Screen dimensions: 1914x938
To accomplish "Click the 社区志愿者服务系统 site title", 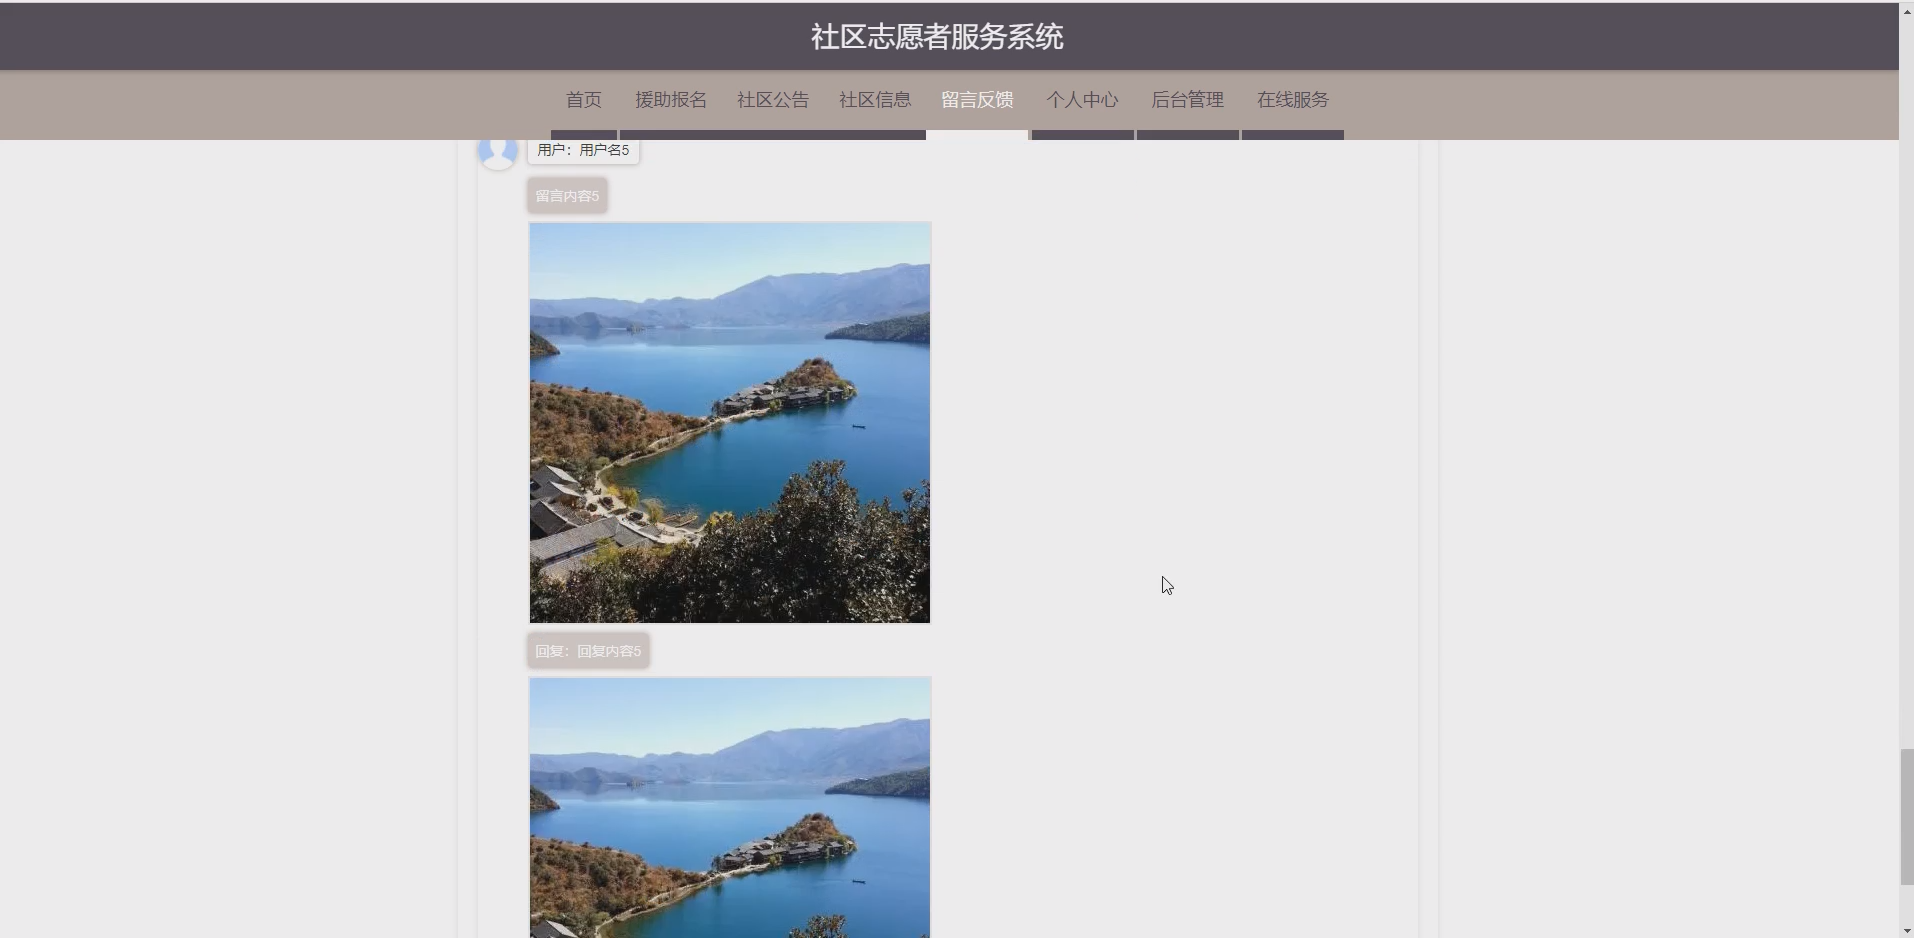I will (x=937, y=37).
